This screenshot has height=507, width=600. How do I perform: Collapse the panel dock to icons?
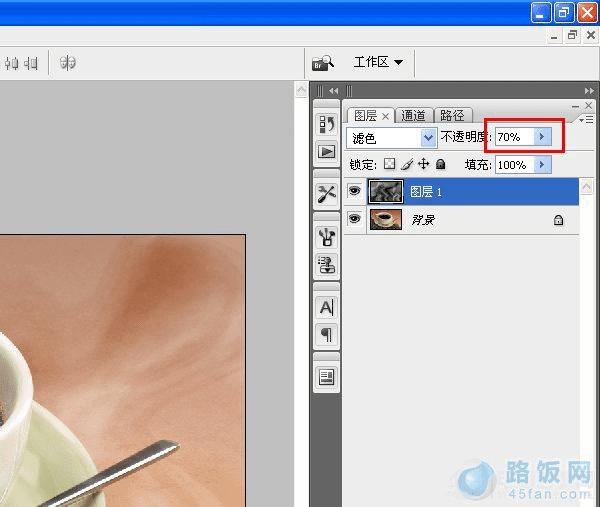coord(589,91)
